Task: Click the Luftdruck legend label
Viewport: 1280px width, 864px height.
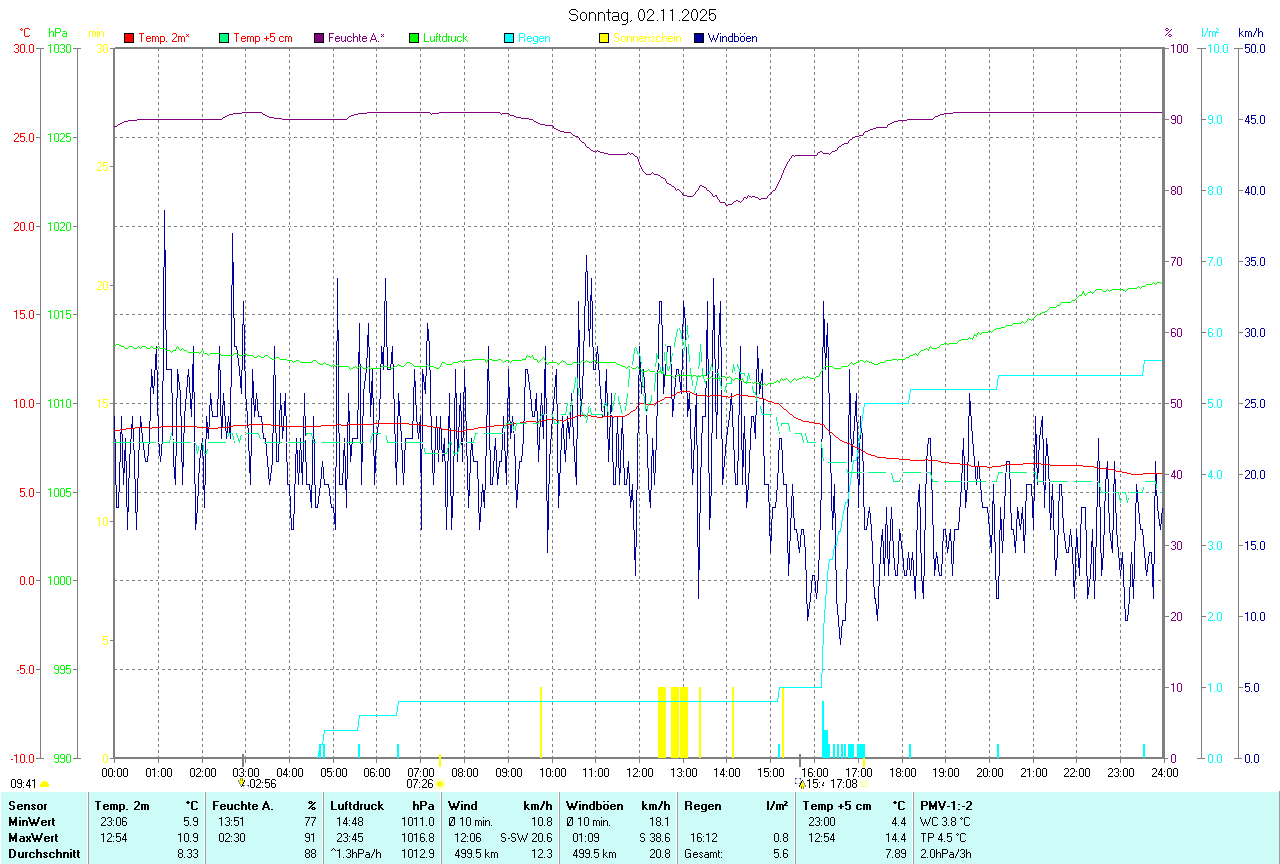Action: tap(444, 38)
